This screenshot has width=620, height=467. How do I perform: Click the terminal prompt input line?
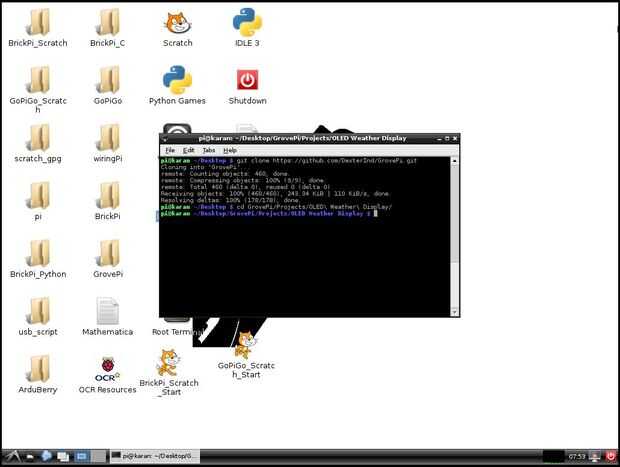(x=269, y=214)
